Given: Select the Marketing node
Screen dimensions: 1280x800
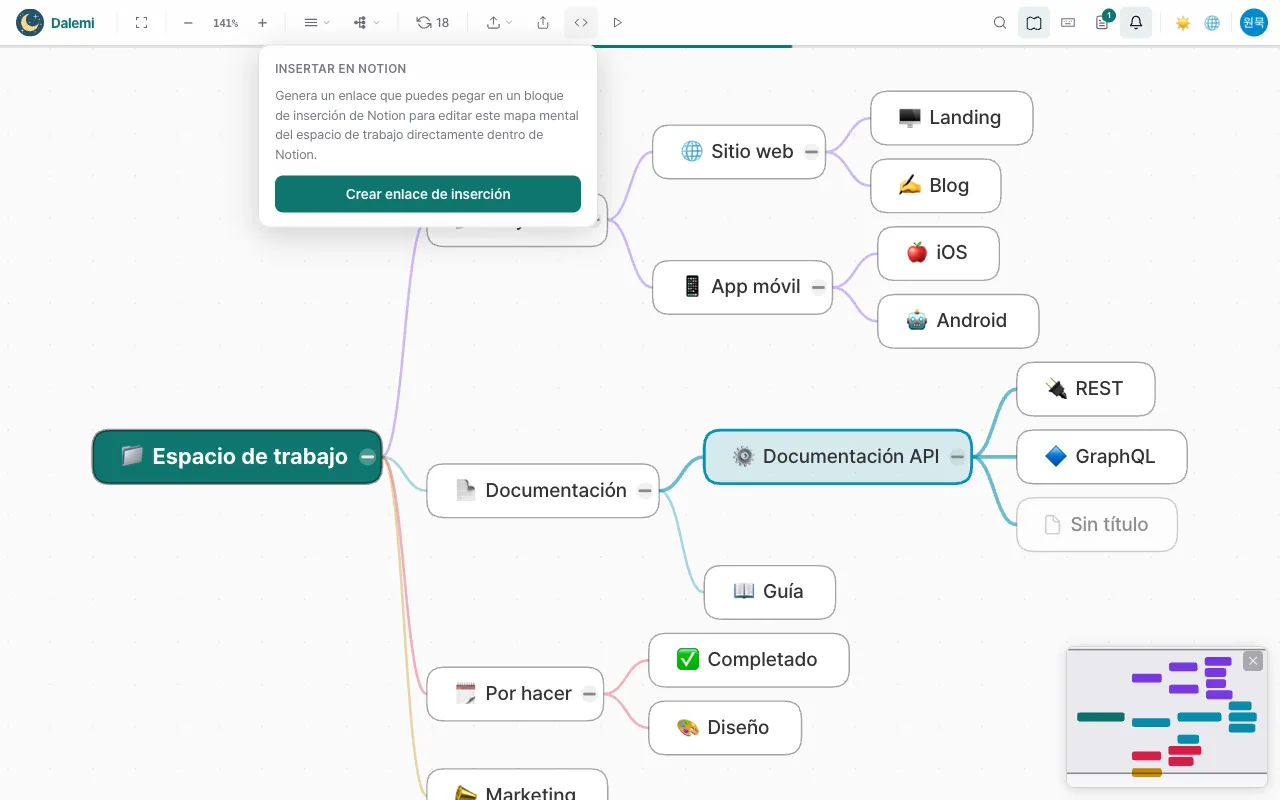Looking at the screenshot, I should [x=517, y=785].
